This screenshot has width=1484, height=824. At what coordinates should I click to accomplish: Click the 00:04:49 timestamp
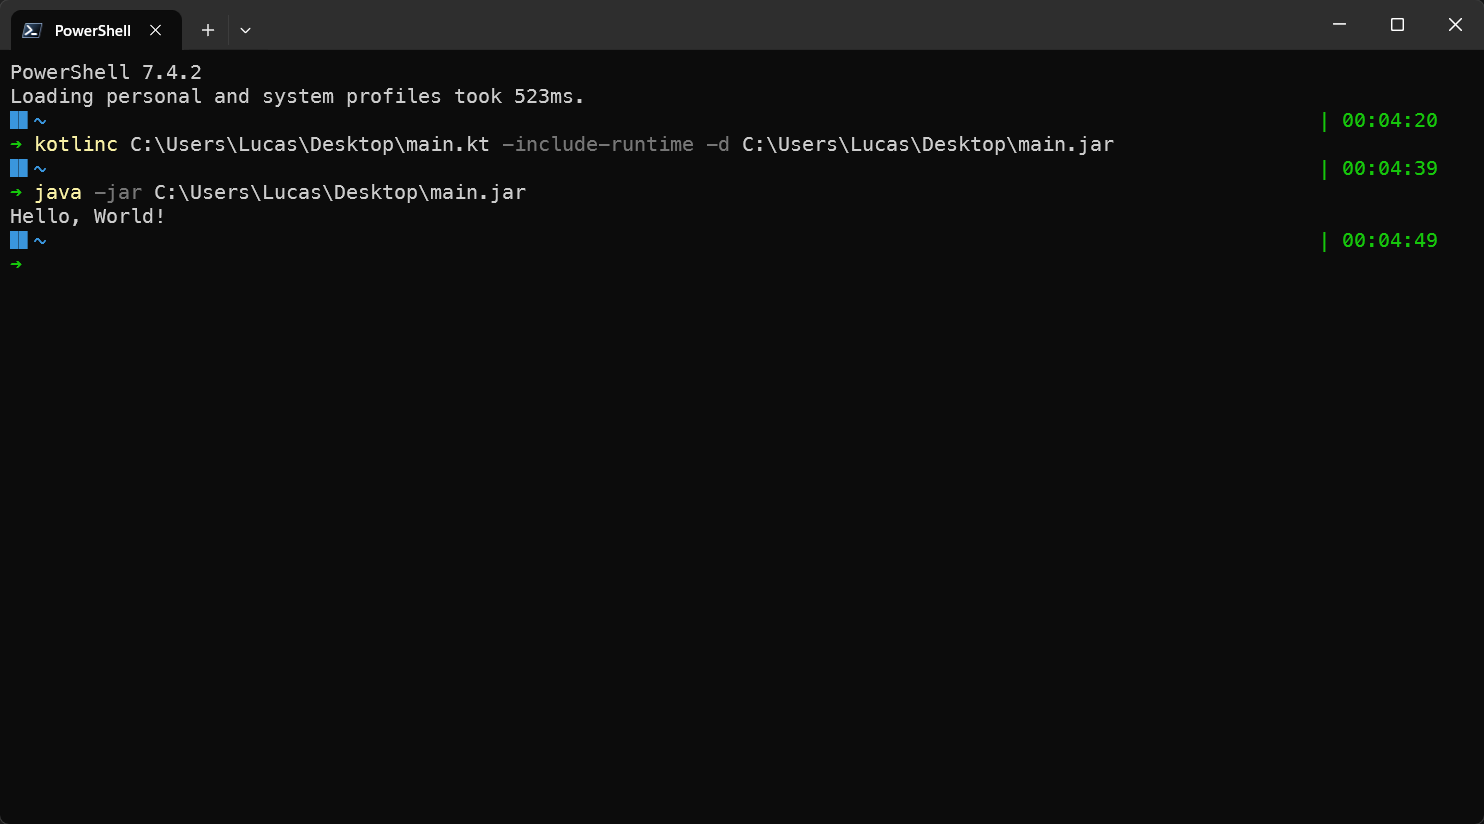coord(1389,240)
